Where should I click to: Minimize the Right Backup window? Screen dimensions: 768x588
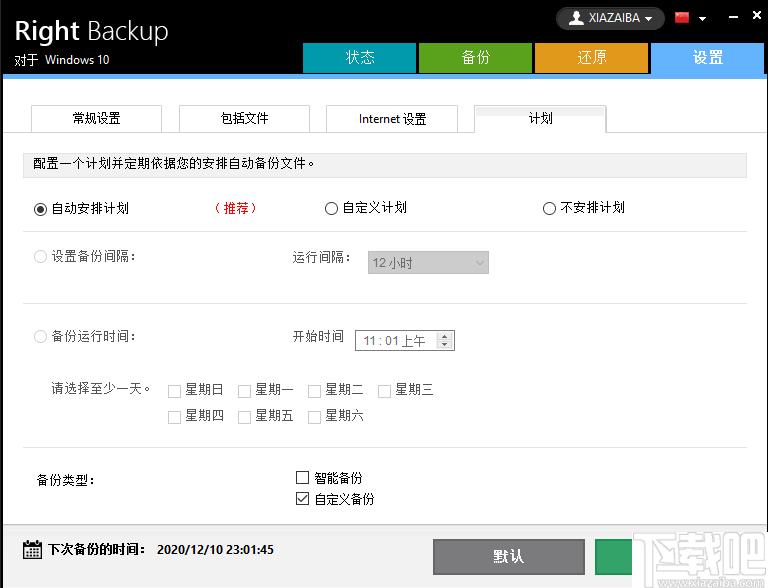point(733,17)
